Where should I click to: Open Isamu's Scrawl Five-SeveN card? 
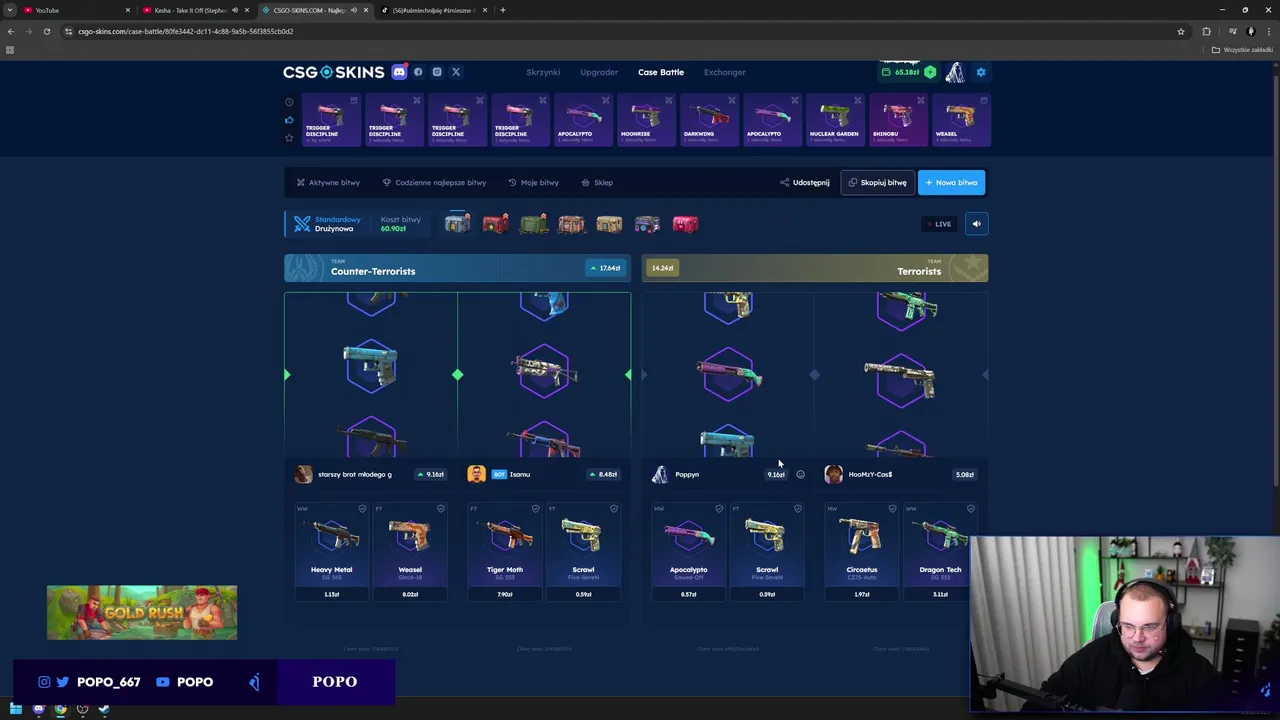point(583,552)
